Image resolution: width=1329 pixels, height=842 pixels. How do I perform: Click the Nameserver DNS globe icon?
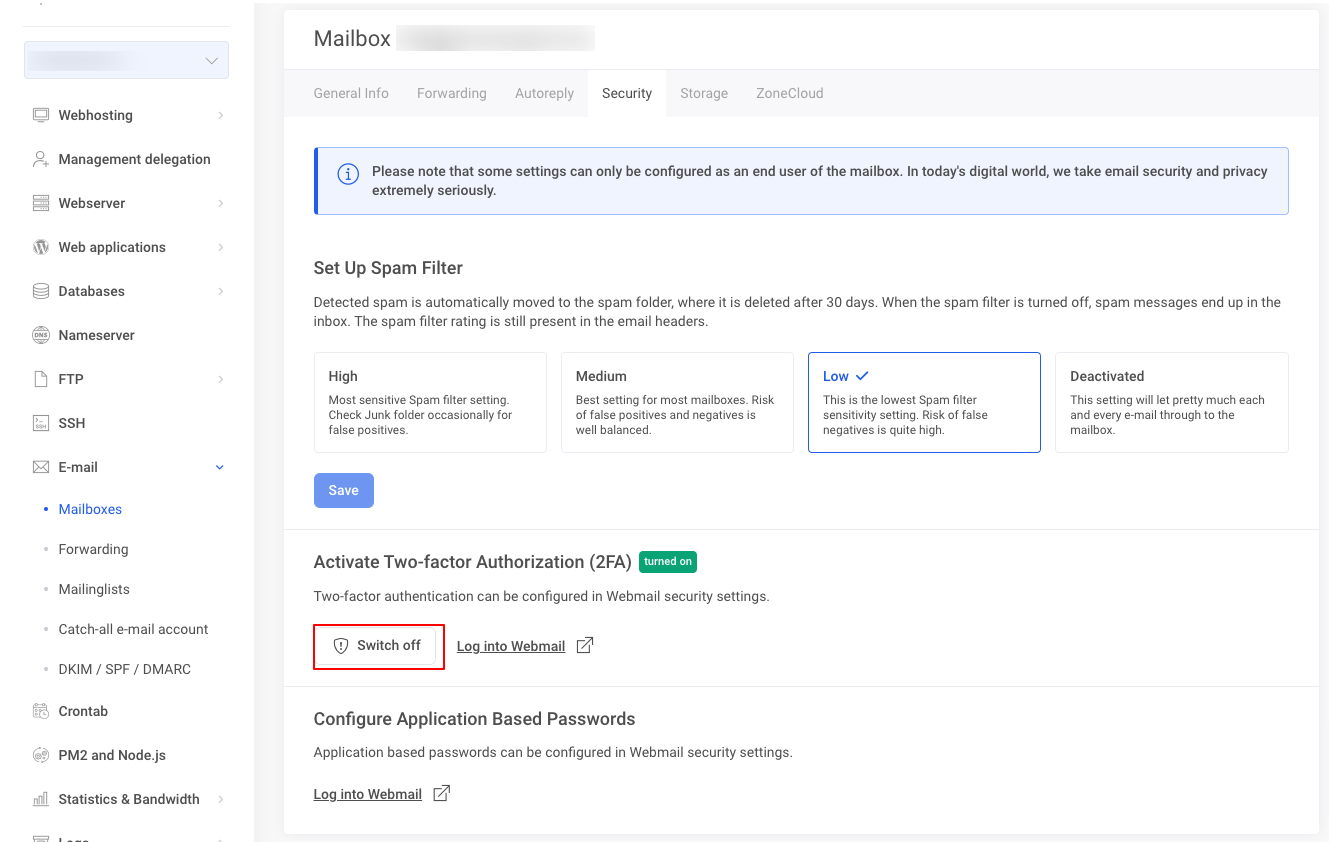41,335
